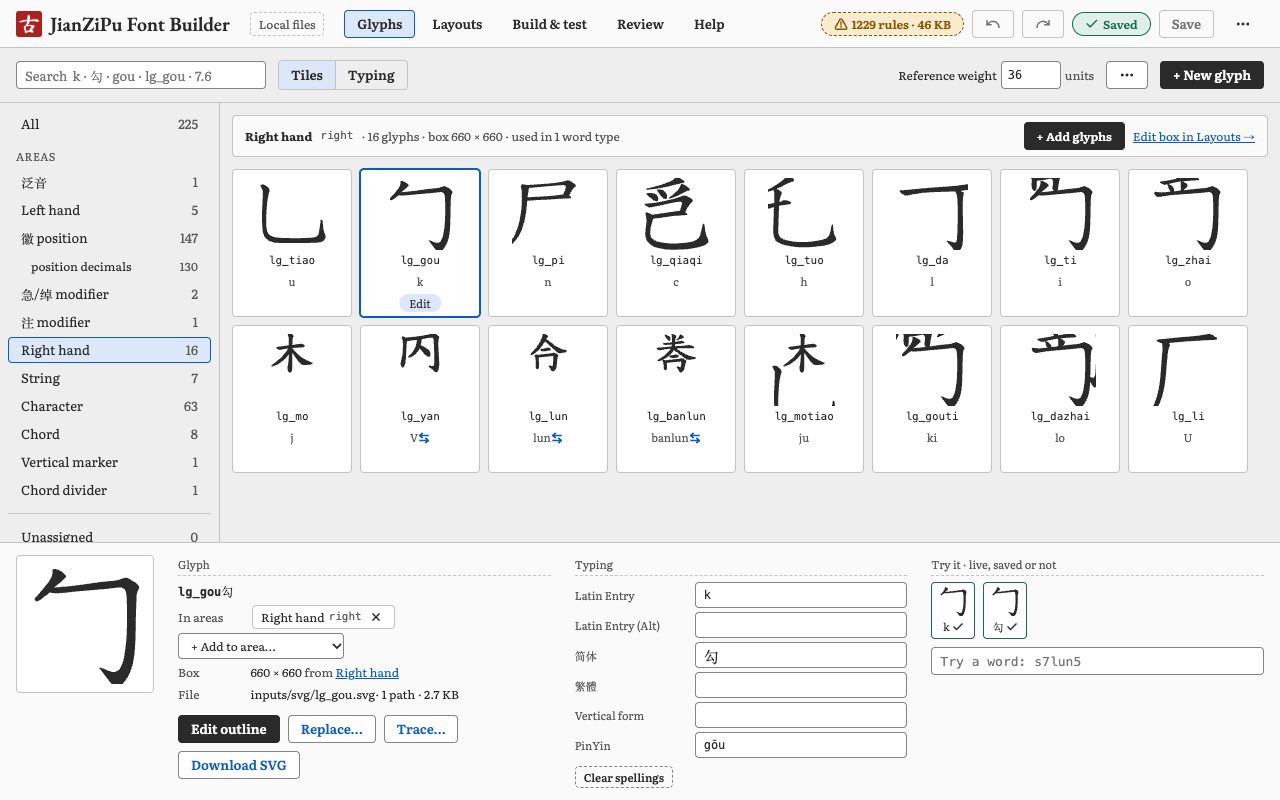This screenshot has width=1280, height=800.
Task: Redo the last undone change
Action: pos(1043,25)
